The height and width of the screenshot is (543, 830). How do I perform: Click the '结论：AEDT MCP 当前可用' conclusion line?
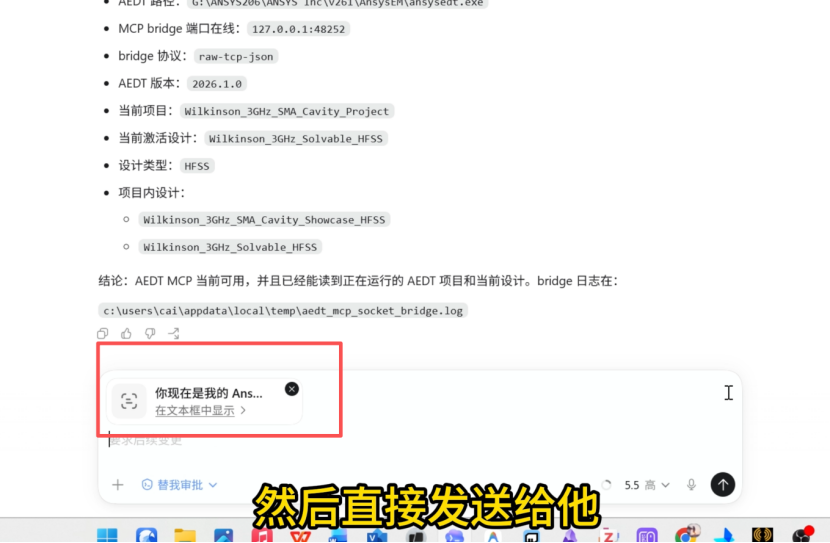click(x=358, y=281)
